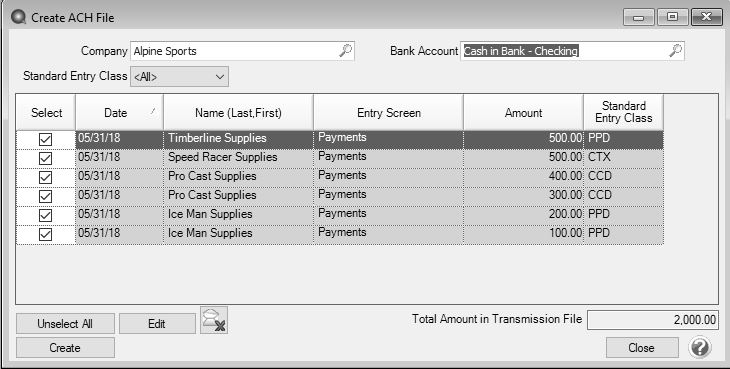Open help via the question mark icon
Image resolution: width=730 pixels, height=369 pixels.
click(x=700, y=348)
